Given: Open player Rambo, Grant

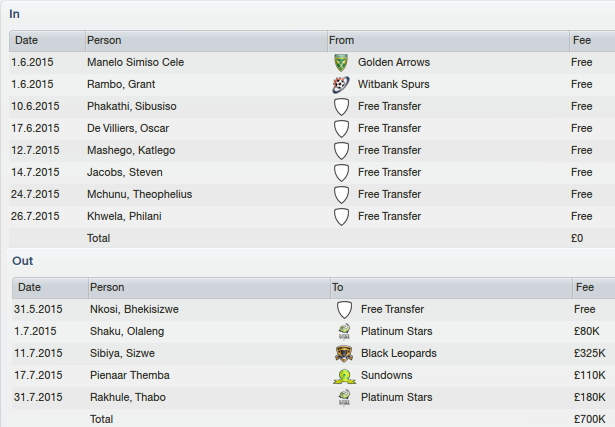Looking at the screenshot, I should 121,84.
